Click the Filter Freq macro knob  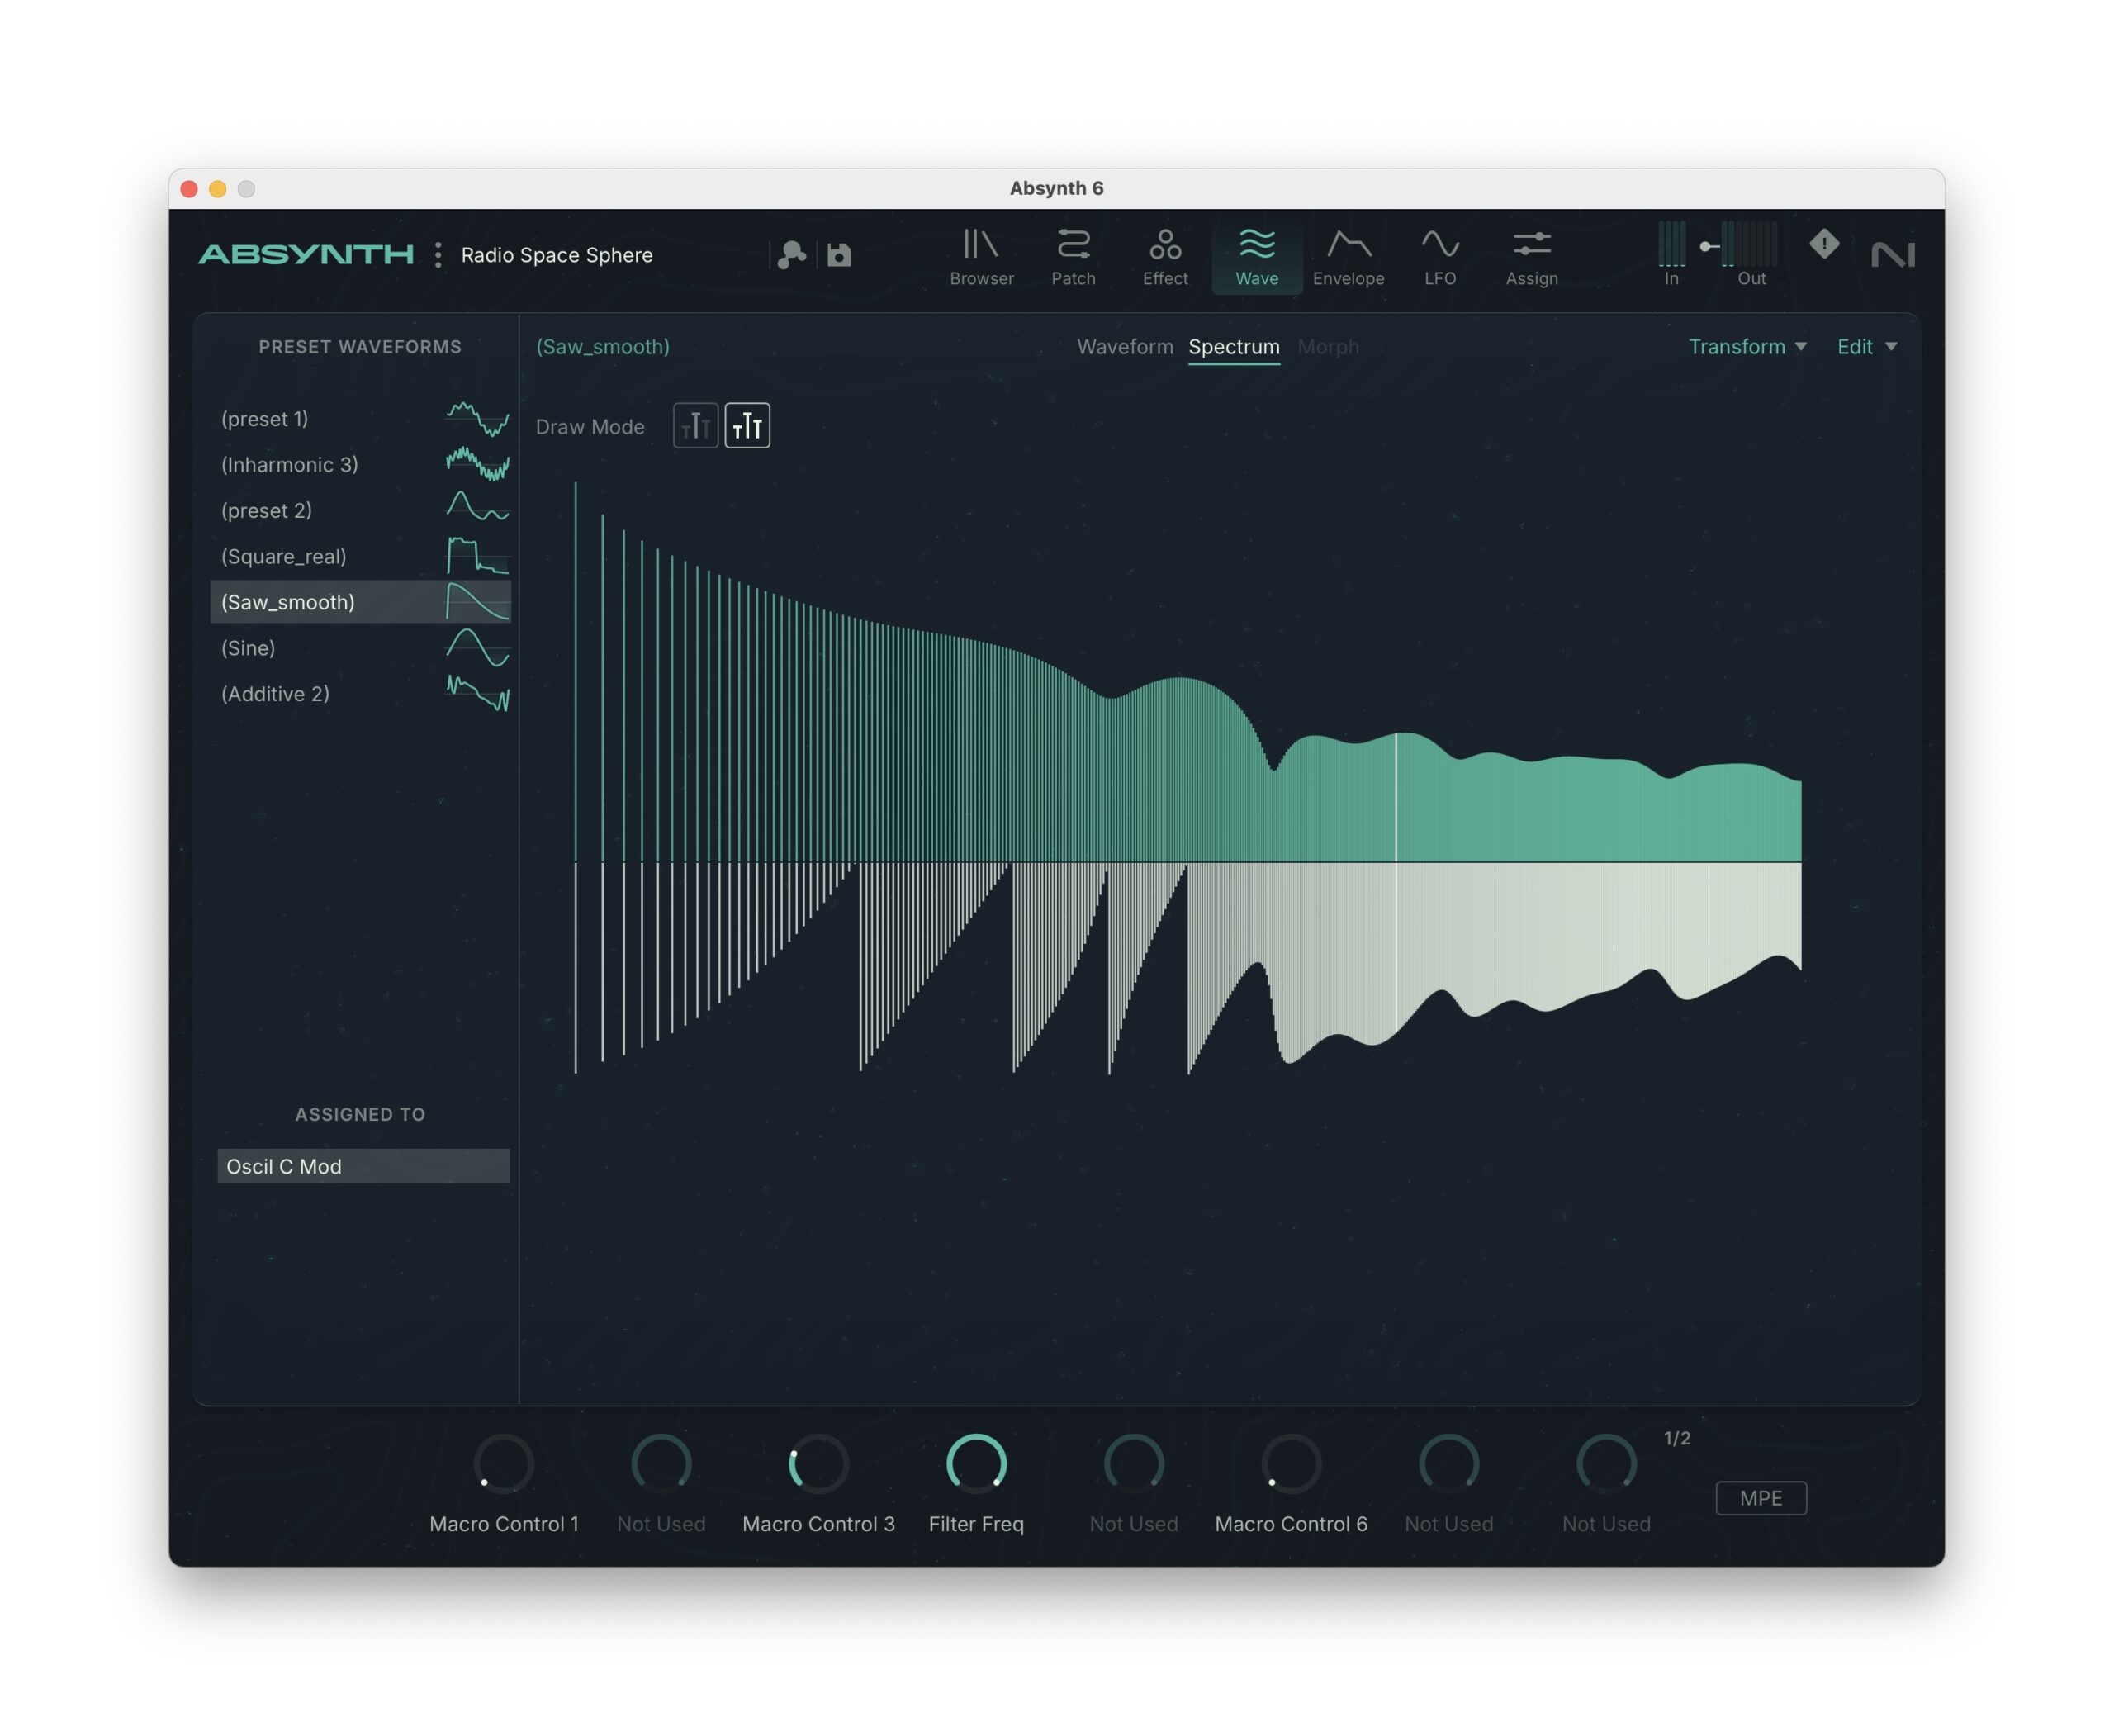pos(975,1463)
